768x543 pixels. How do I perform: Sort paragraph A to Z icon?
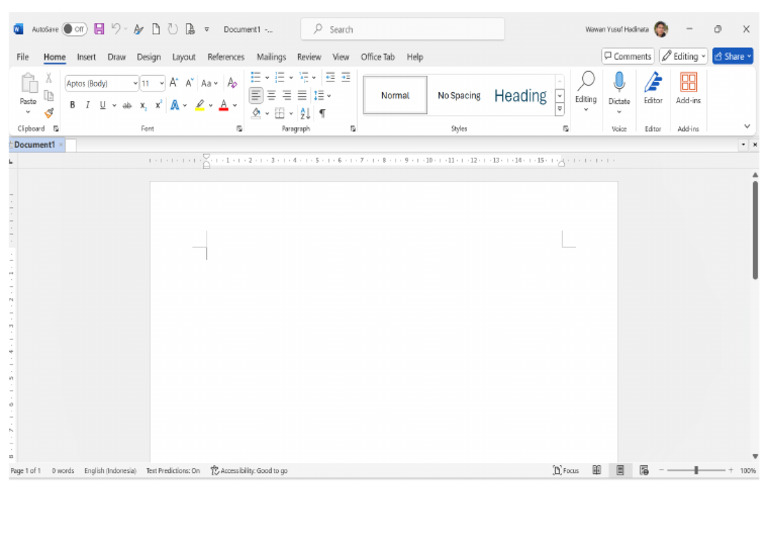coord(305,114)
